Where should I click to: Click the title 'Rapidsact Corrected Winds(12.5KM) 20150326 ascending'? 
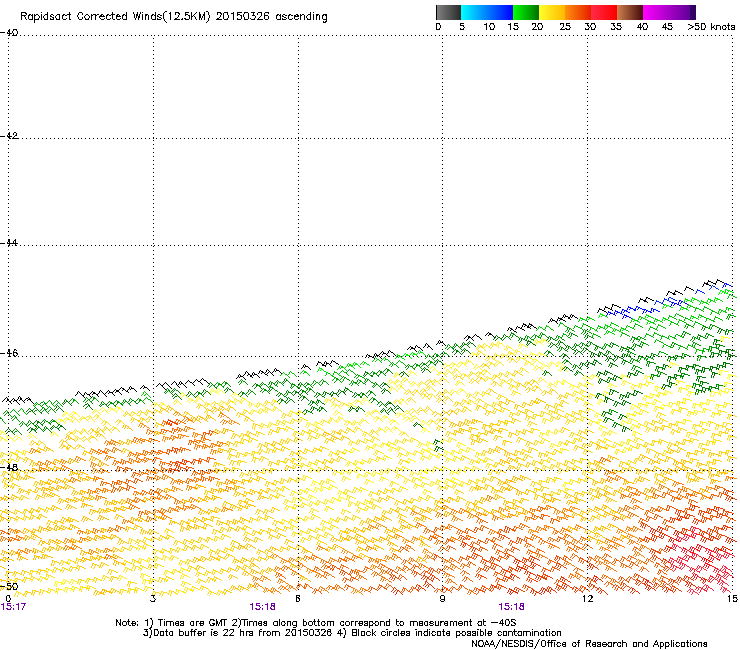[x=174, y=16]
